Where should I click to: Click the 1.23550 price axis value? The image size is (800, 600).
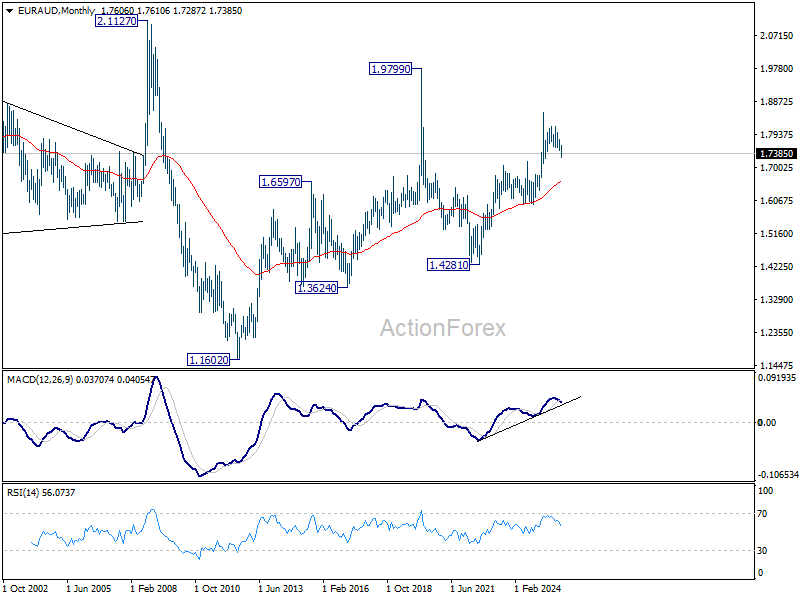(777, 333)
